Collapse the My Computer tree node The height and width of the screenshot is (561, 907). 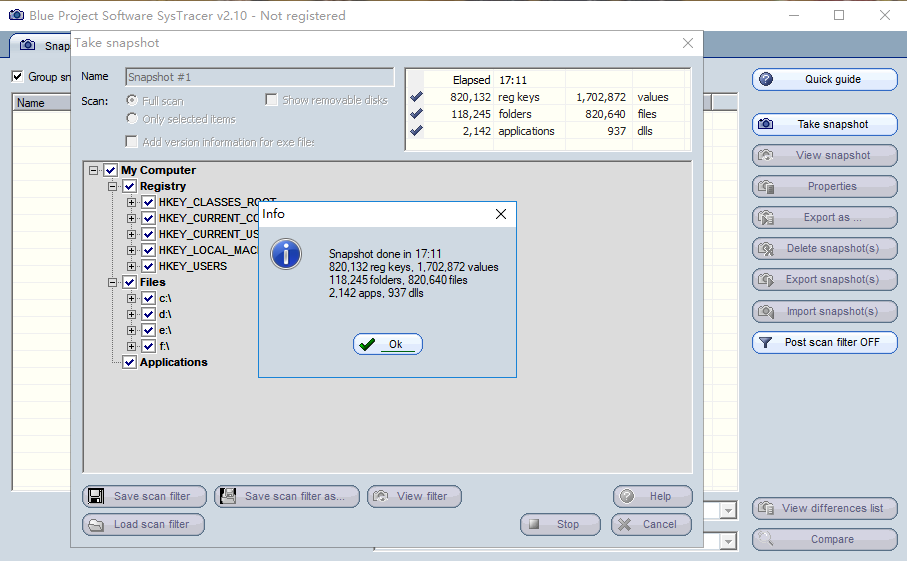pyautogui.click(x=93, y=170)
